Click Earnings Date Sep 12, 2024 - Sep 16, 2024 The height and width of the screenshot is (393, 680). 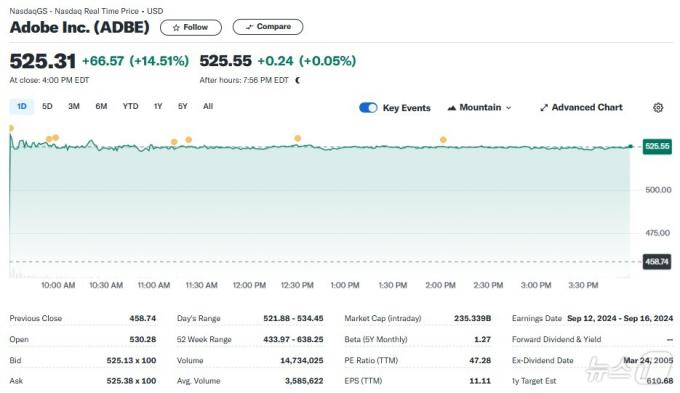click(620, 318)
